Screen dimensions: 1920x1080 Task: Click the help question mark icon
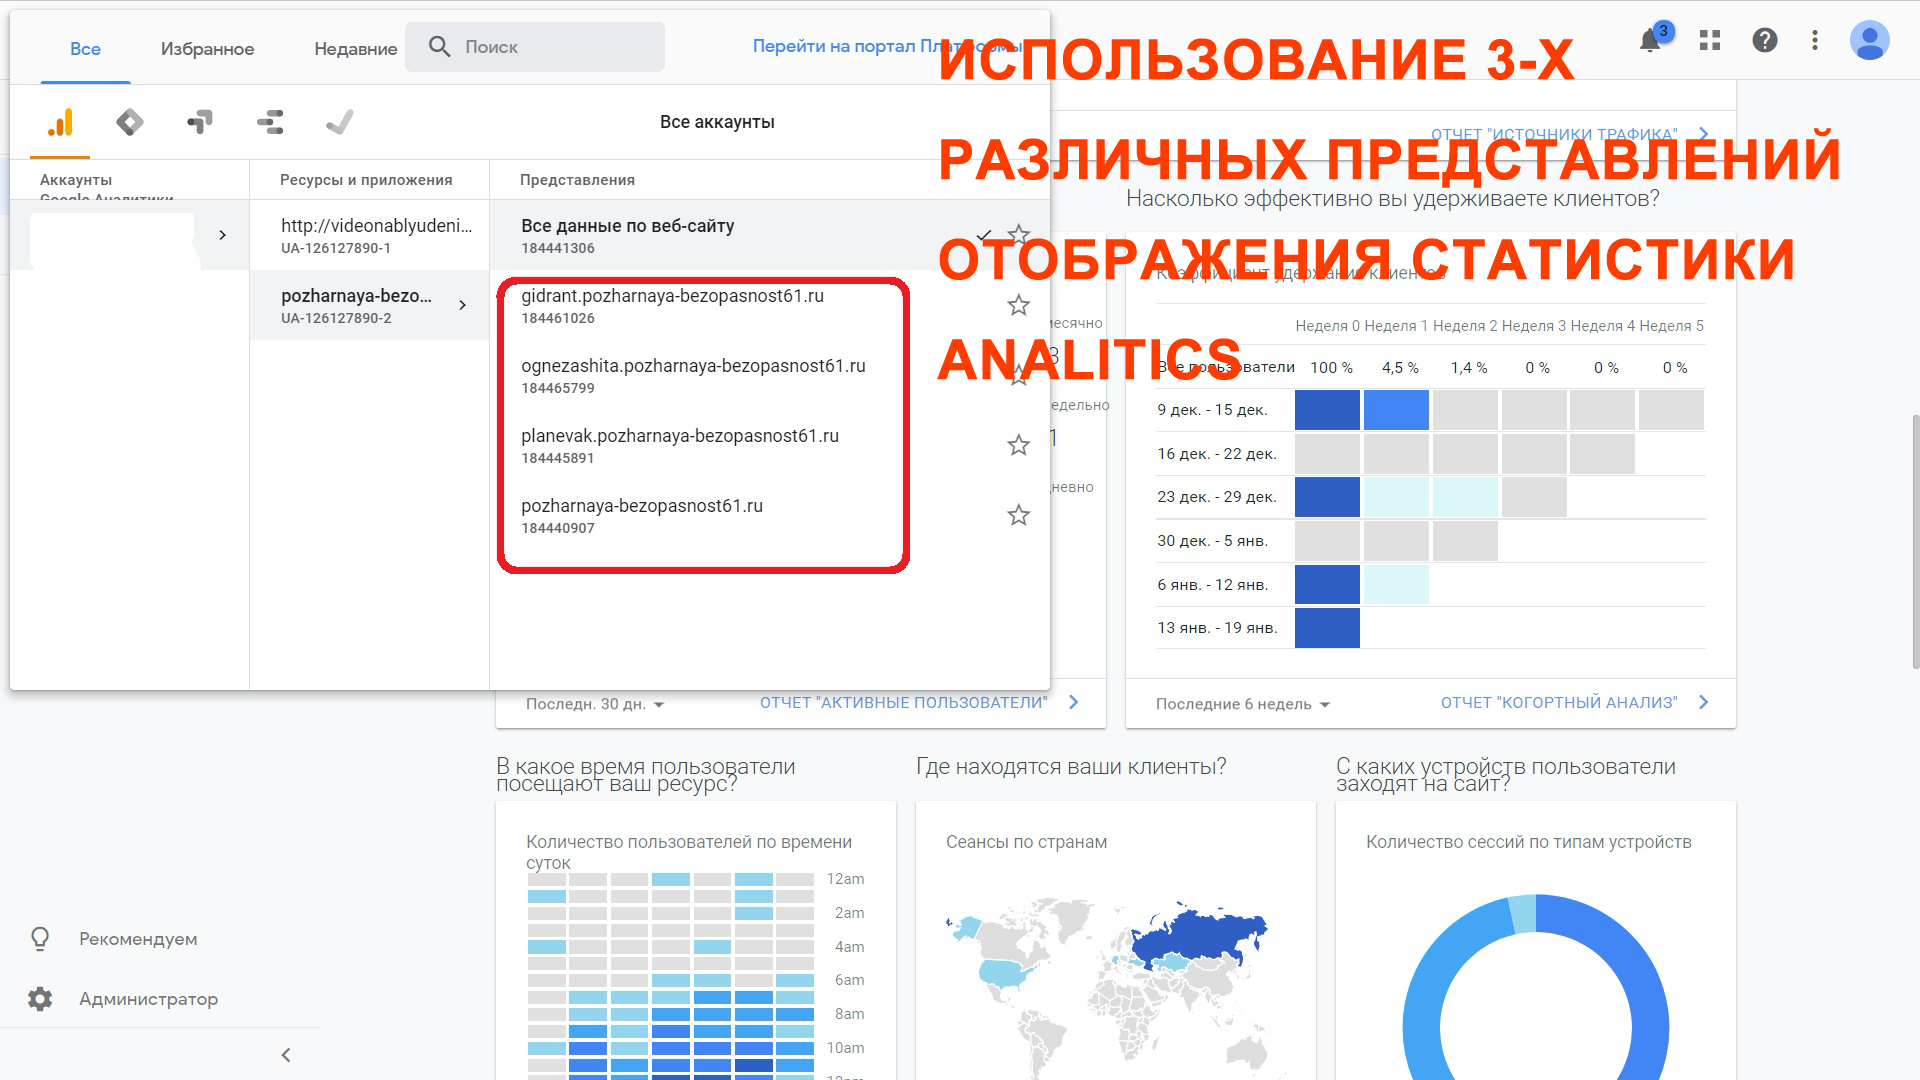(1765, 40)
